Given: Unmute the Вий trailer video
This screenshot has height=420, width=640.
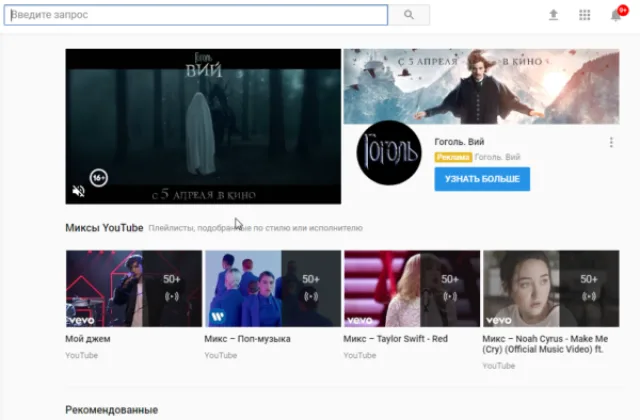Looking at the screenshot, I should (78, 191).
